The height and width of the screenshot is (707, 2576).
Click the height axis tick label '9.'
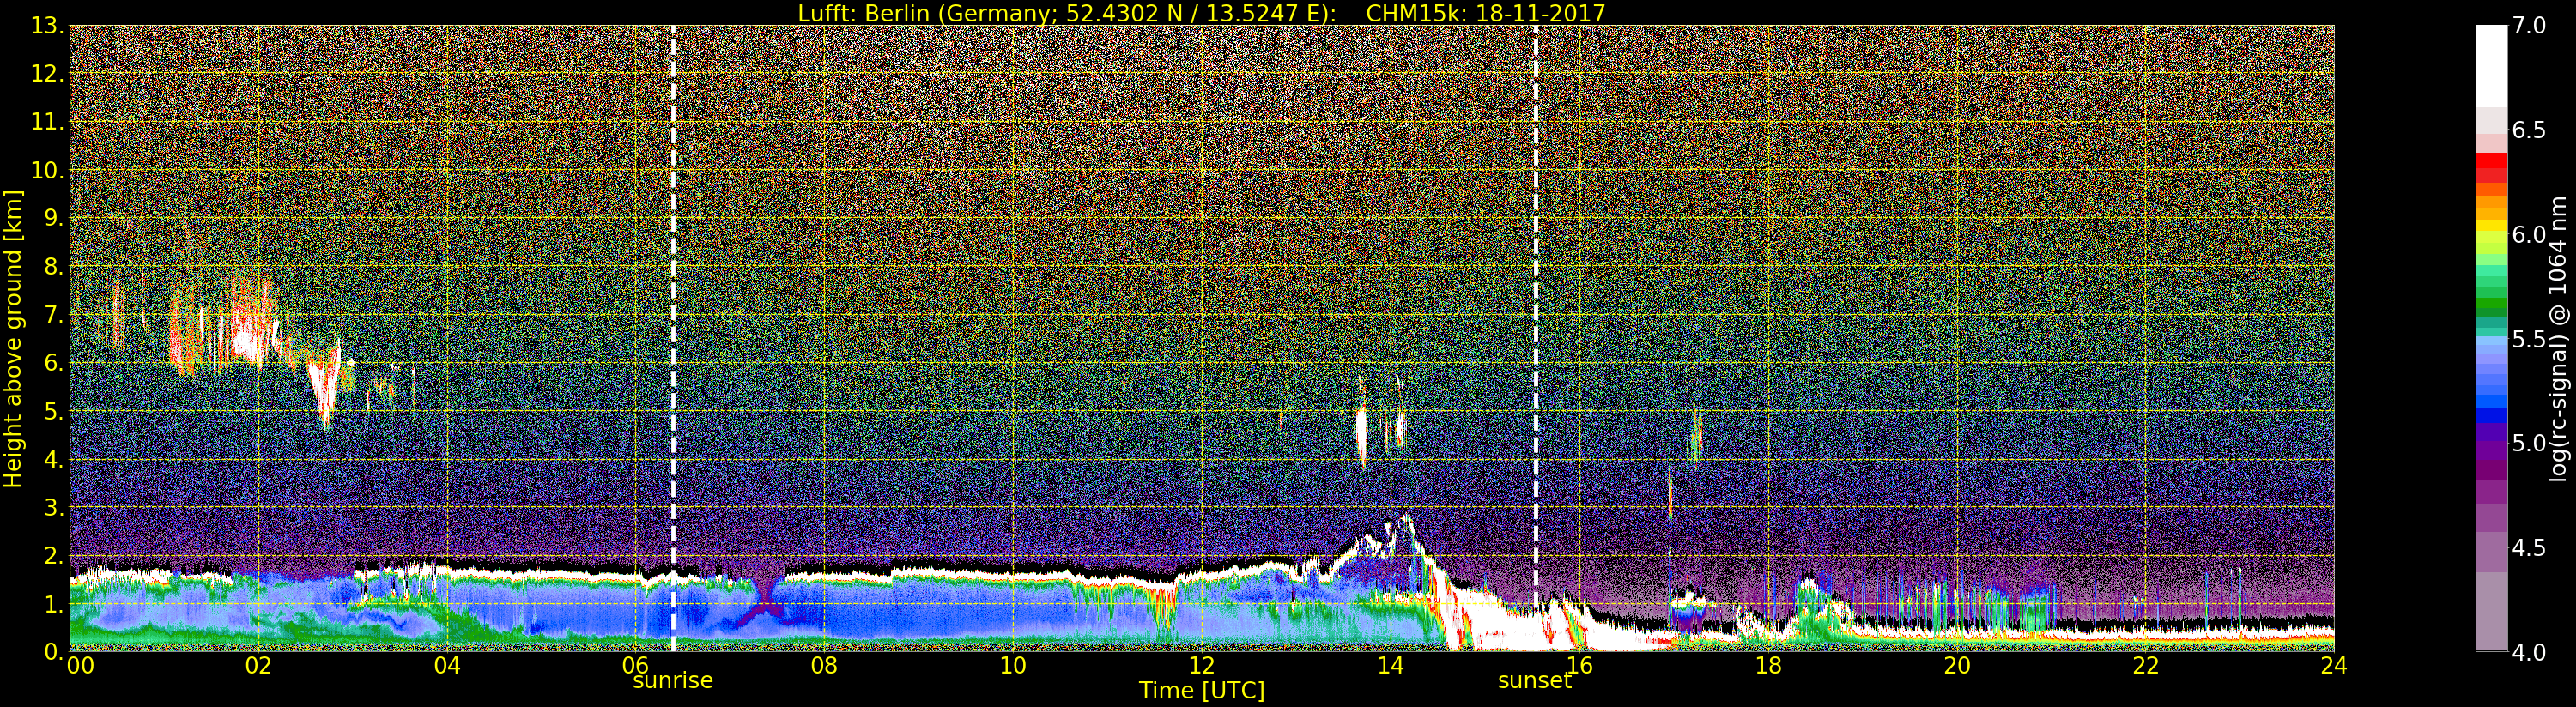53,218
